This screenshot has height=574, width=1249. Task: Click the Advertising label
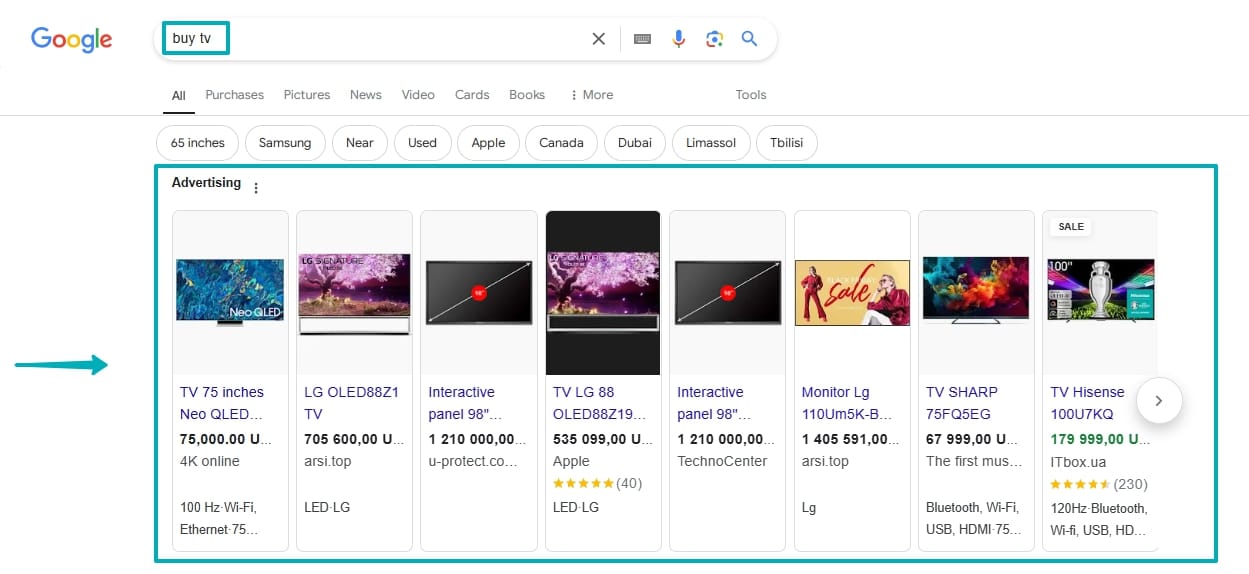pyautogui.click(x=206, y=183)
